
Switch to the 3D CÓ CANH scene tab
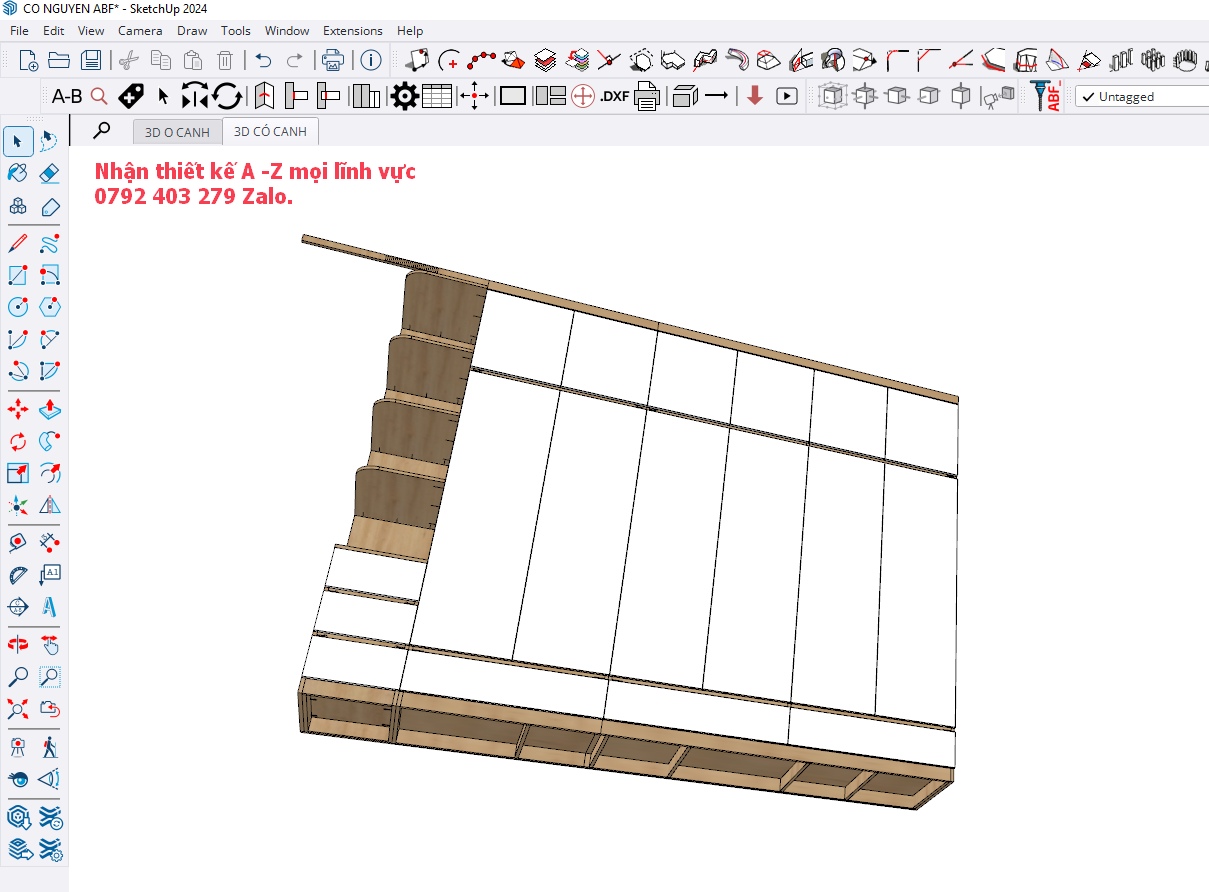click(270, 132)
